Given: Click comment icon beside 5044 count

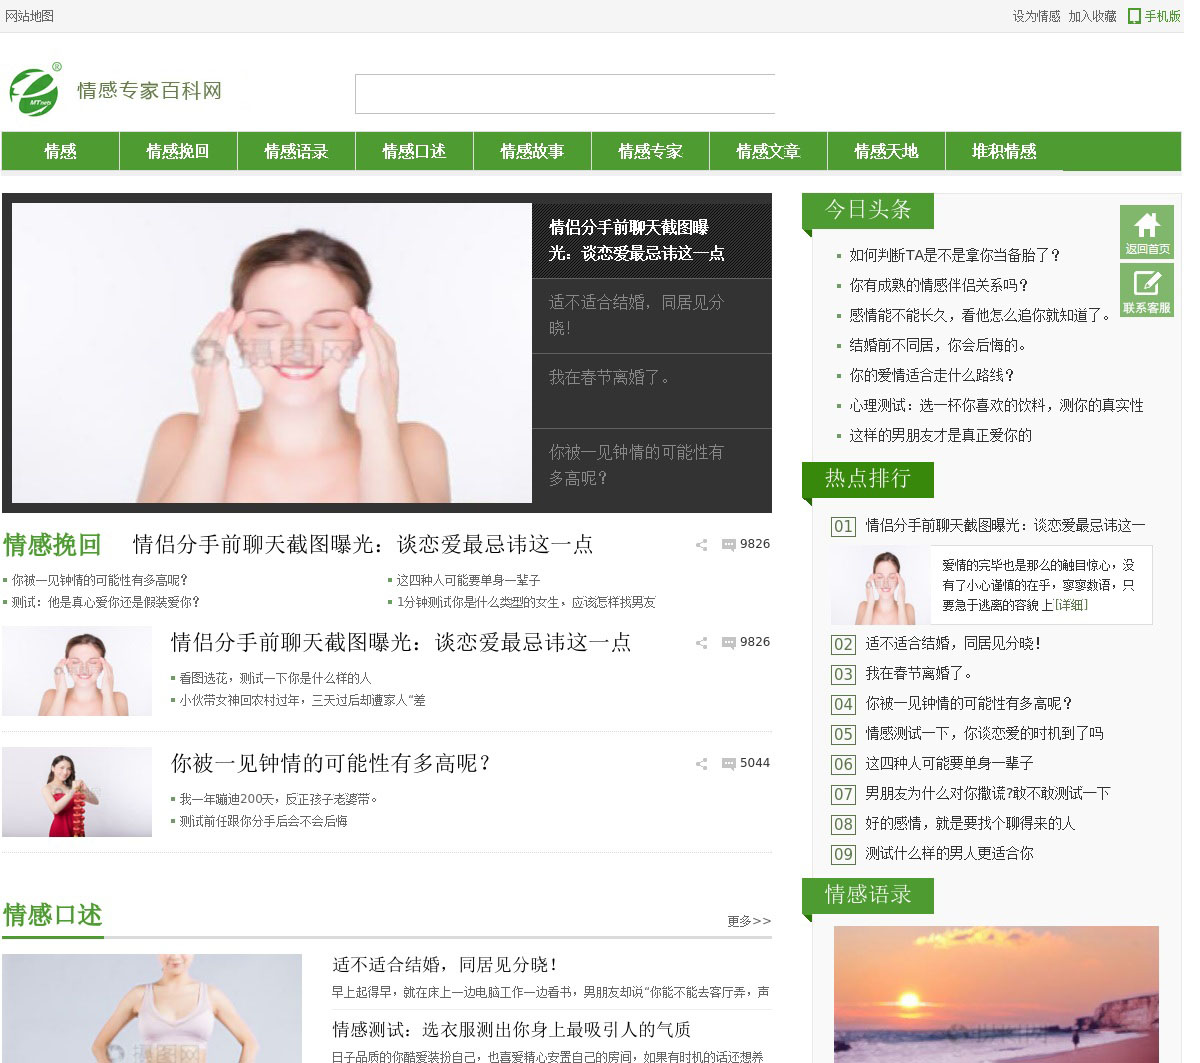Looking at the screenshot, I should click(729, 764).
